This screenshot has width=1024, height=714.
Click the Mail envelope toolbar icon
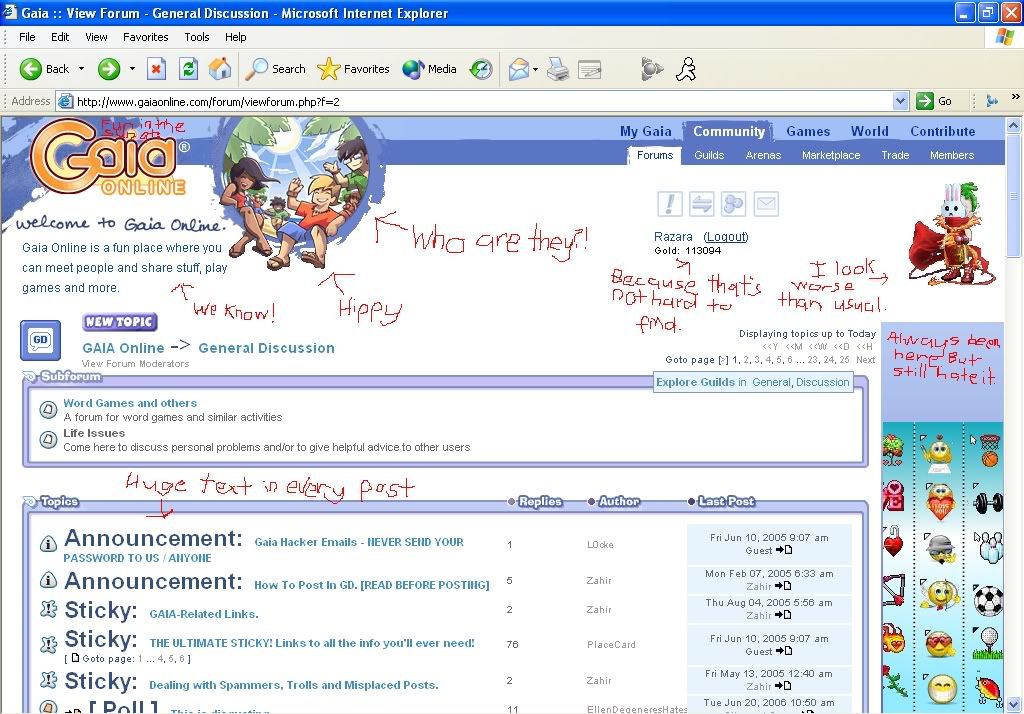click(x=519, y=69)
